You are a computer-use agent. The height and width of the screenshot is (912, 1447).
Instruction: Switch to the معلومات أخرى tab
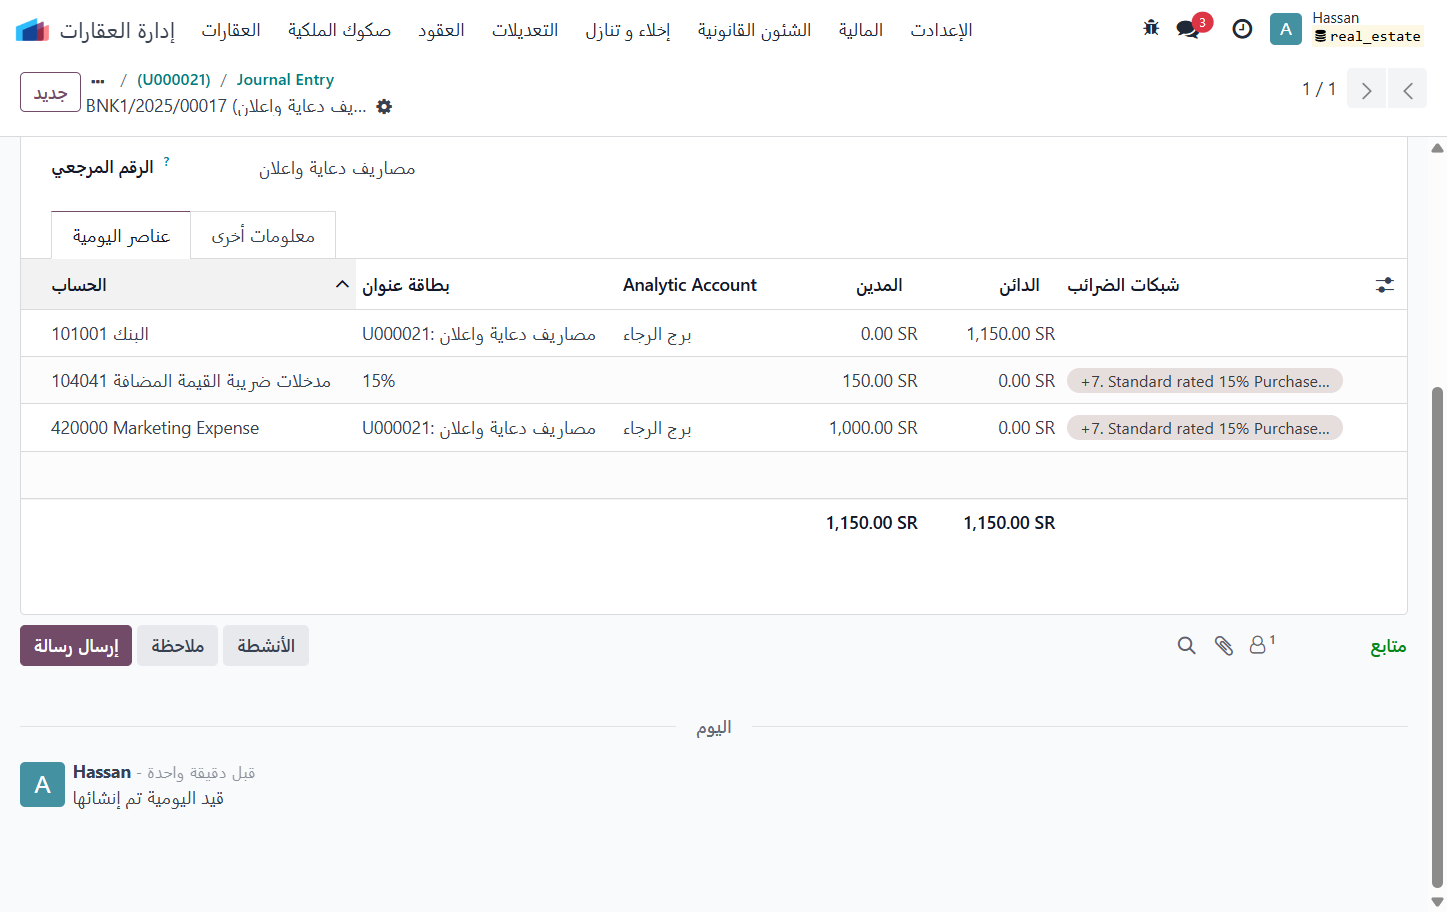263,236
